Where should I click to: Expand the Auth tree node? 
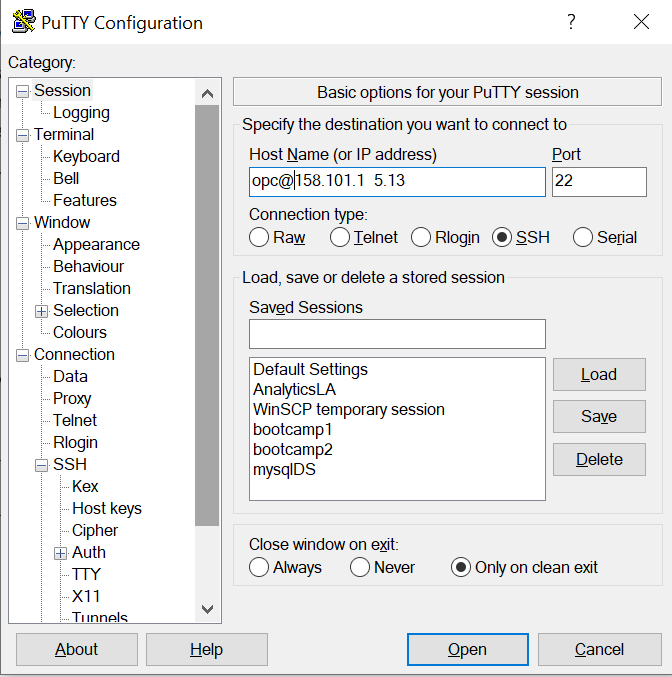click(60, 553)
